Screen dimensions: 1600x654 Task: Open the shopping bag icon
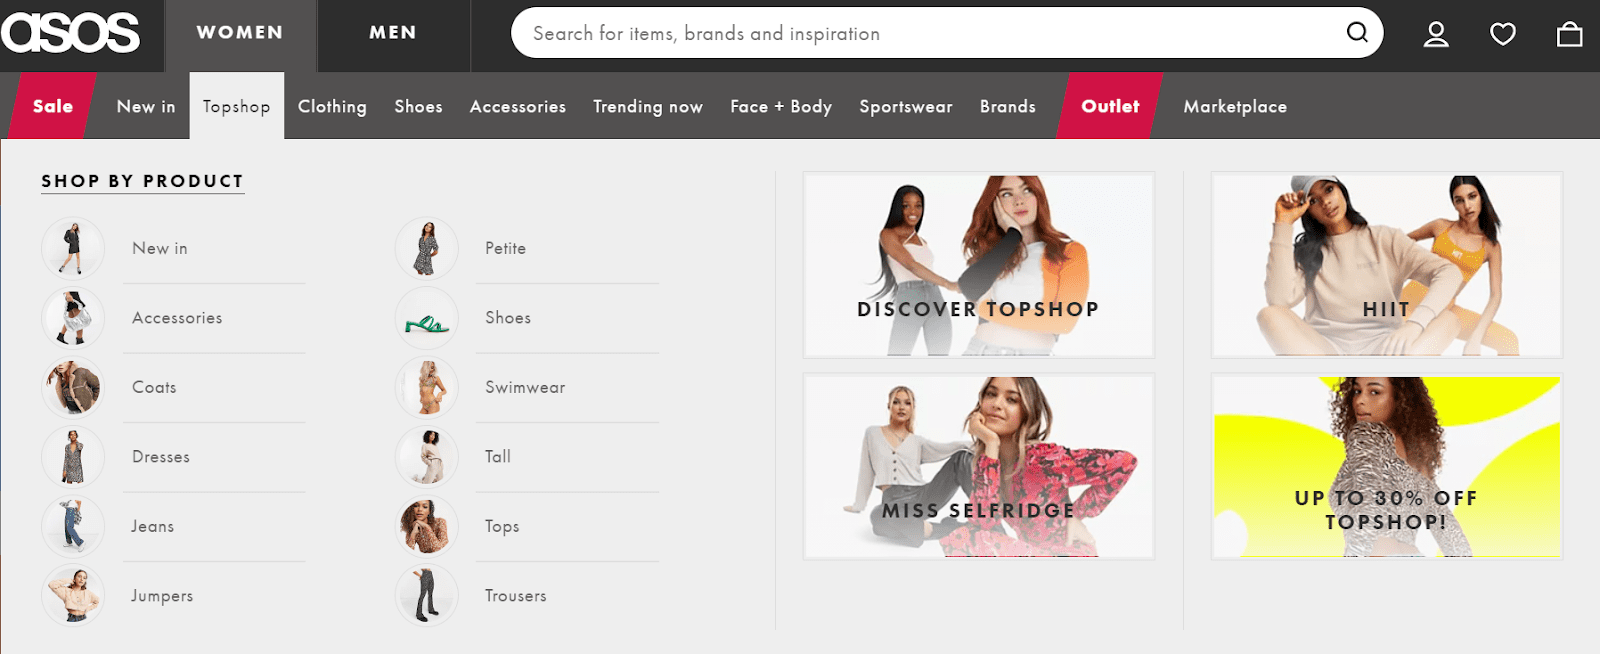tap(1570, 34)
